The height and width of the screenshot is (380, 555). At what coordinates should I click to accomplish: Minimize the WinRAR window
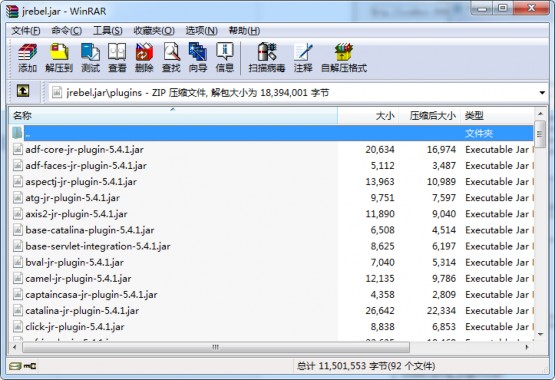coord(482,8)
